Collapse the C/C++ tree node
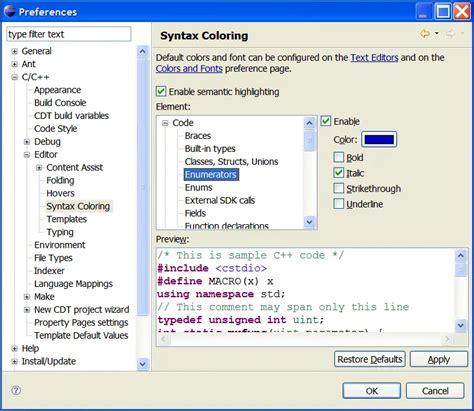The image size is (474, 411). tap(14, 77)
